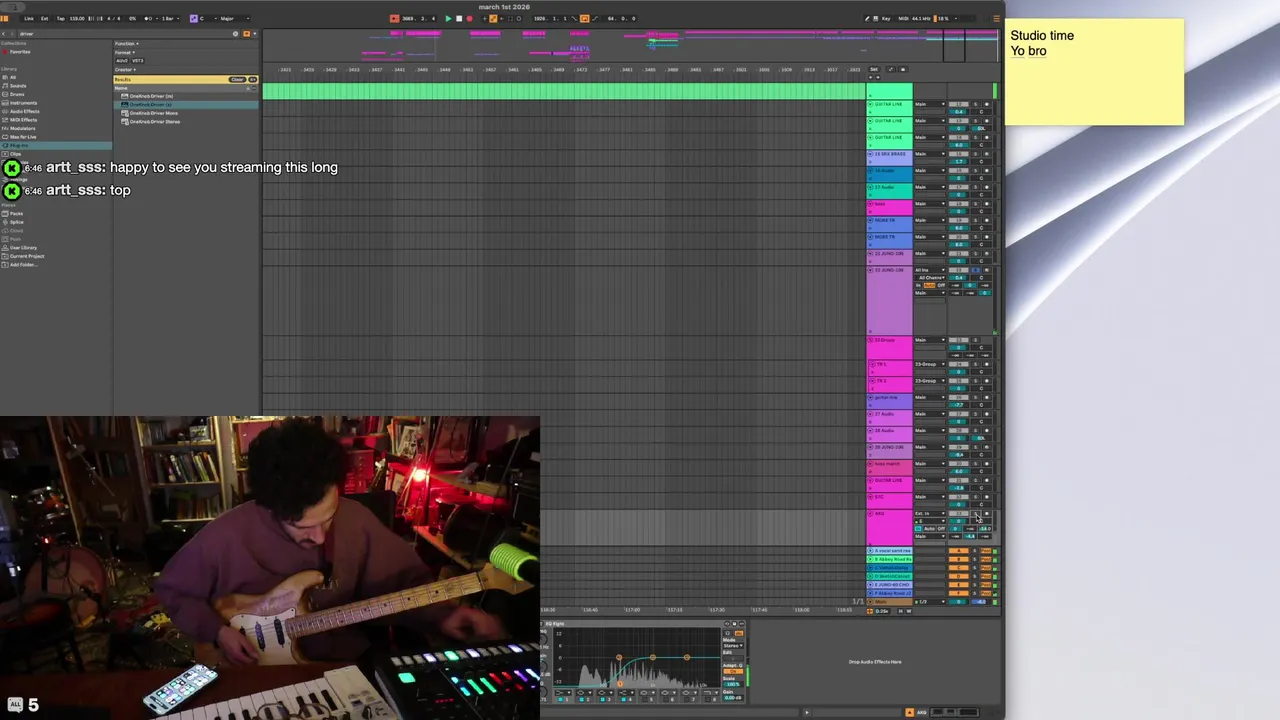The height and width of the screenshot is (720, 1280).
Task: Click the tempo field showing 119.00
Action: 77,18
